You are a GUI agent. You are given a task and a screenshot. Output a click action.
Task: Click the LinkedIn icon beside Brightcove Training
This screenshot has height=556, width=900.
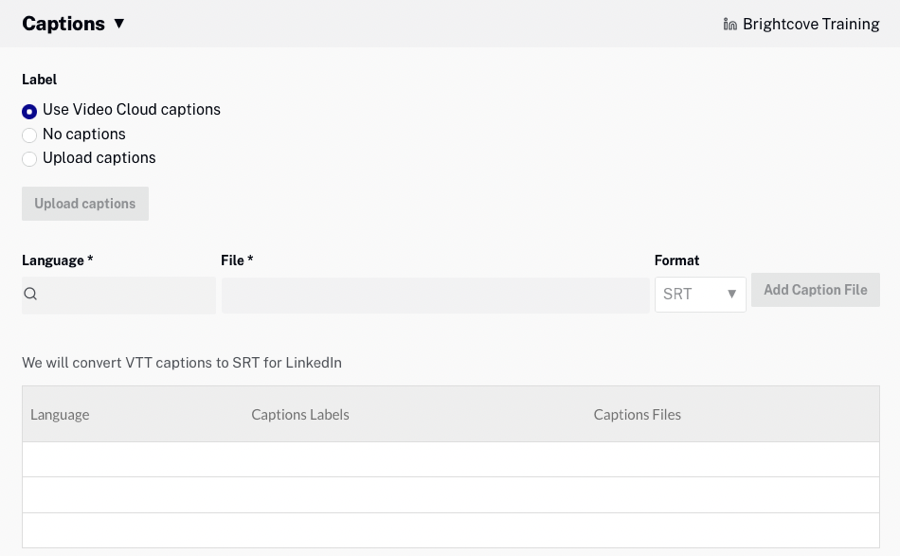(x=730, y=24)
